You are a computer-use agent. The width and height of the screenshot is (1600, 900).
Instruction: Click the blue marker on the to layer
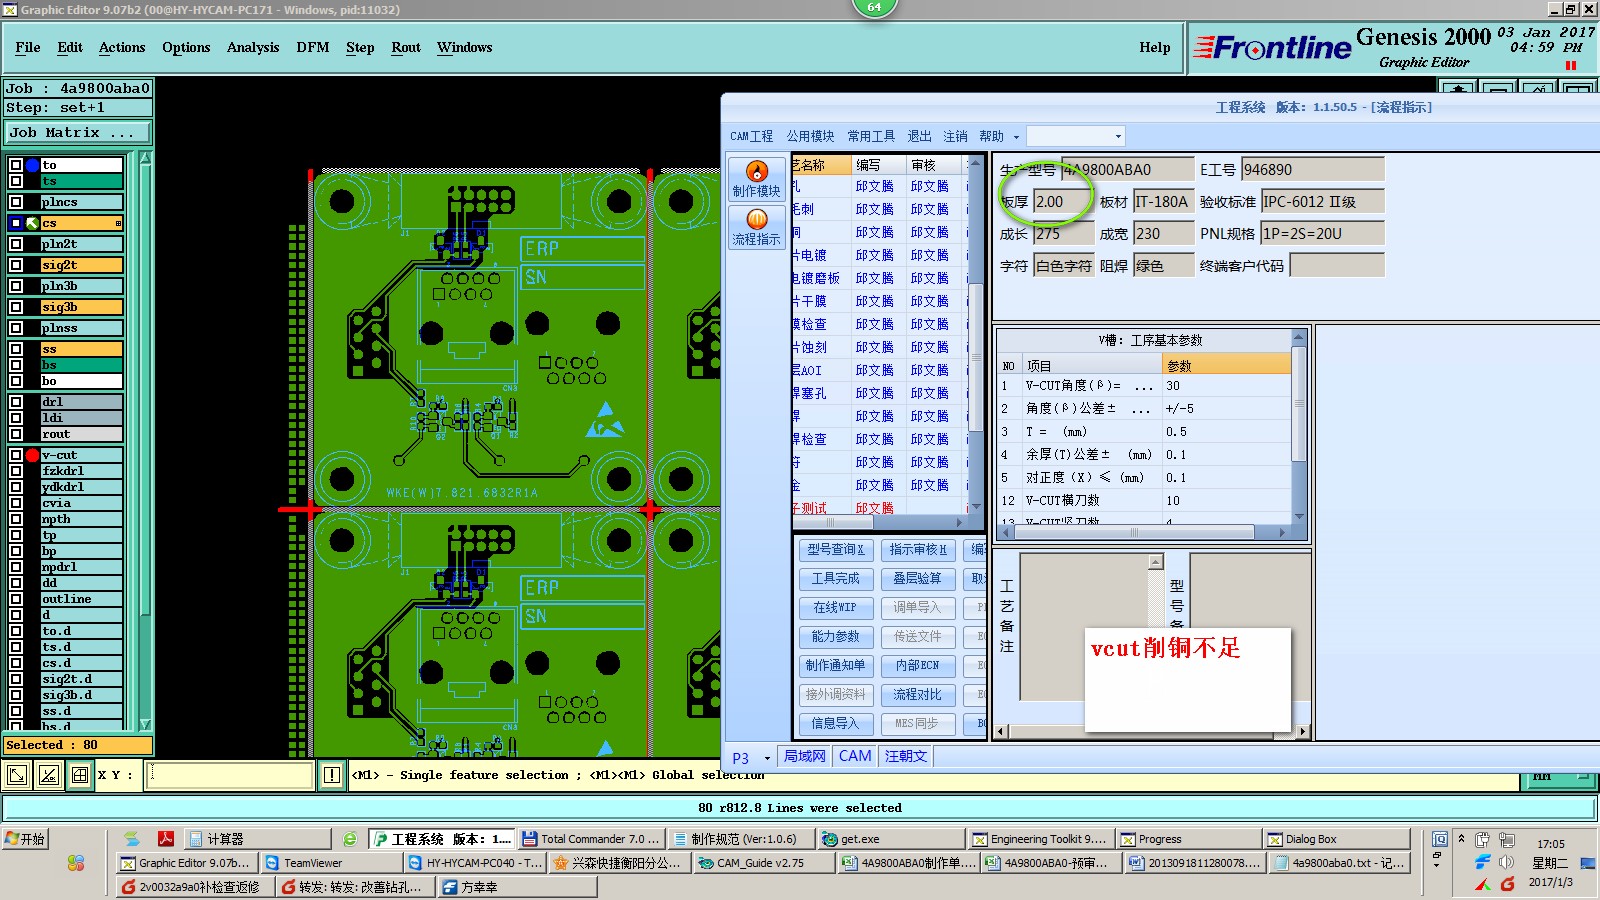click(32, 165)
